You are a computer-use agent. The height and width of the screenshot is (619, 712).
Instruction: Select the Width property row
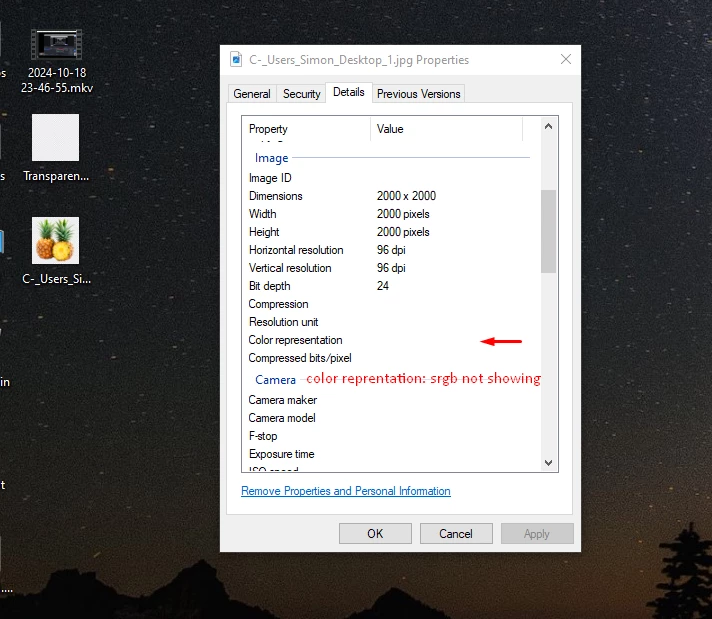[391, 214]
